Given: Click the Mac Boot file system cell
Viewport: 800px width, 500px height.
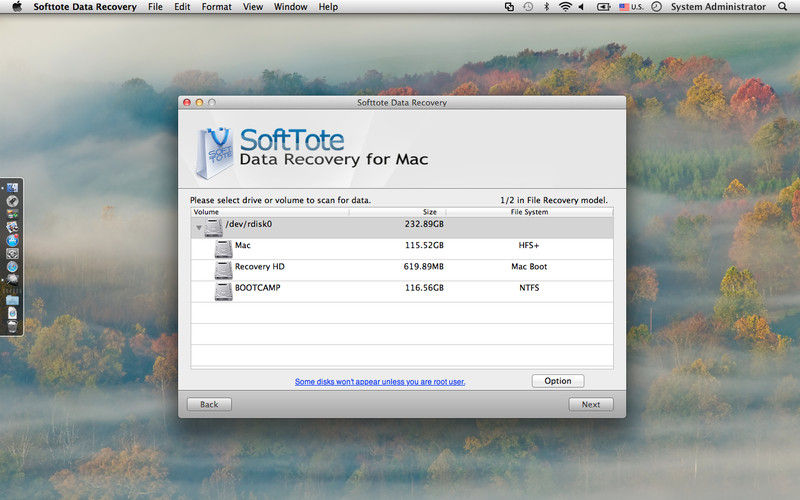Looking at the screenshot, I should [529, 267].
